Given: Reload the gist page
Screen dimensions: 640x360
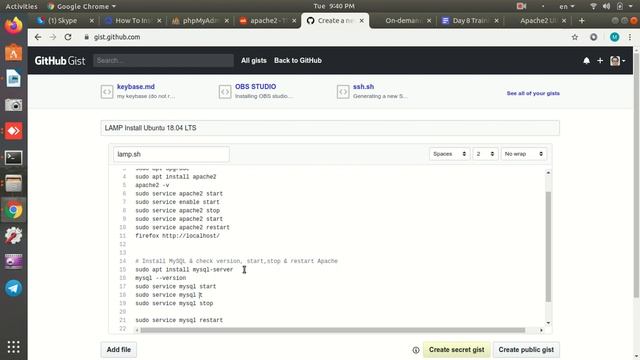Looking at the screenshot, I should (68, 37).
